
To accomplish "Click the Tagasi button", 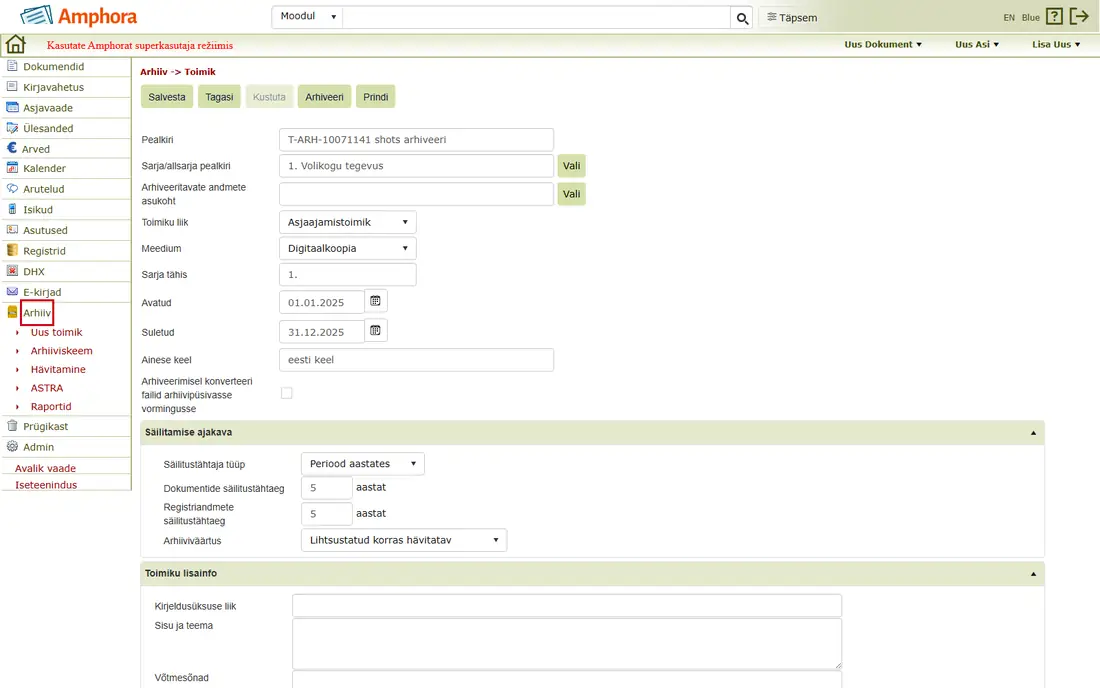I will coord(219,97).
